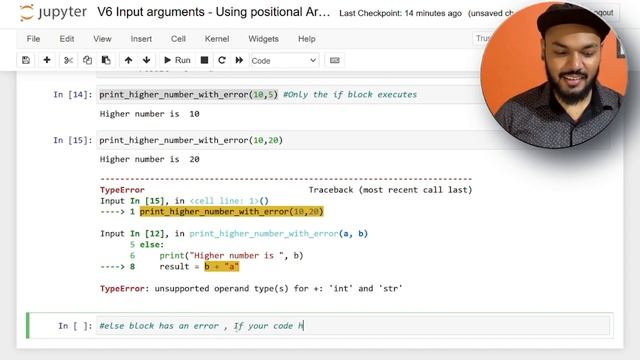The image size is (640, 360).
Task: Click the Input In [12] traceback line
Action: point(234,233)
